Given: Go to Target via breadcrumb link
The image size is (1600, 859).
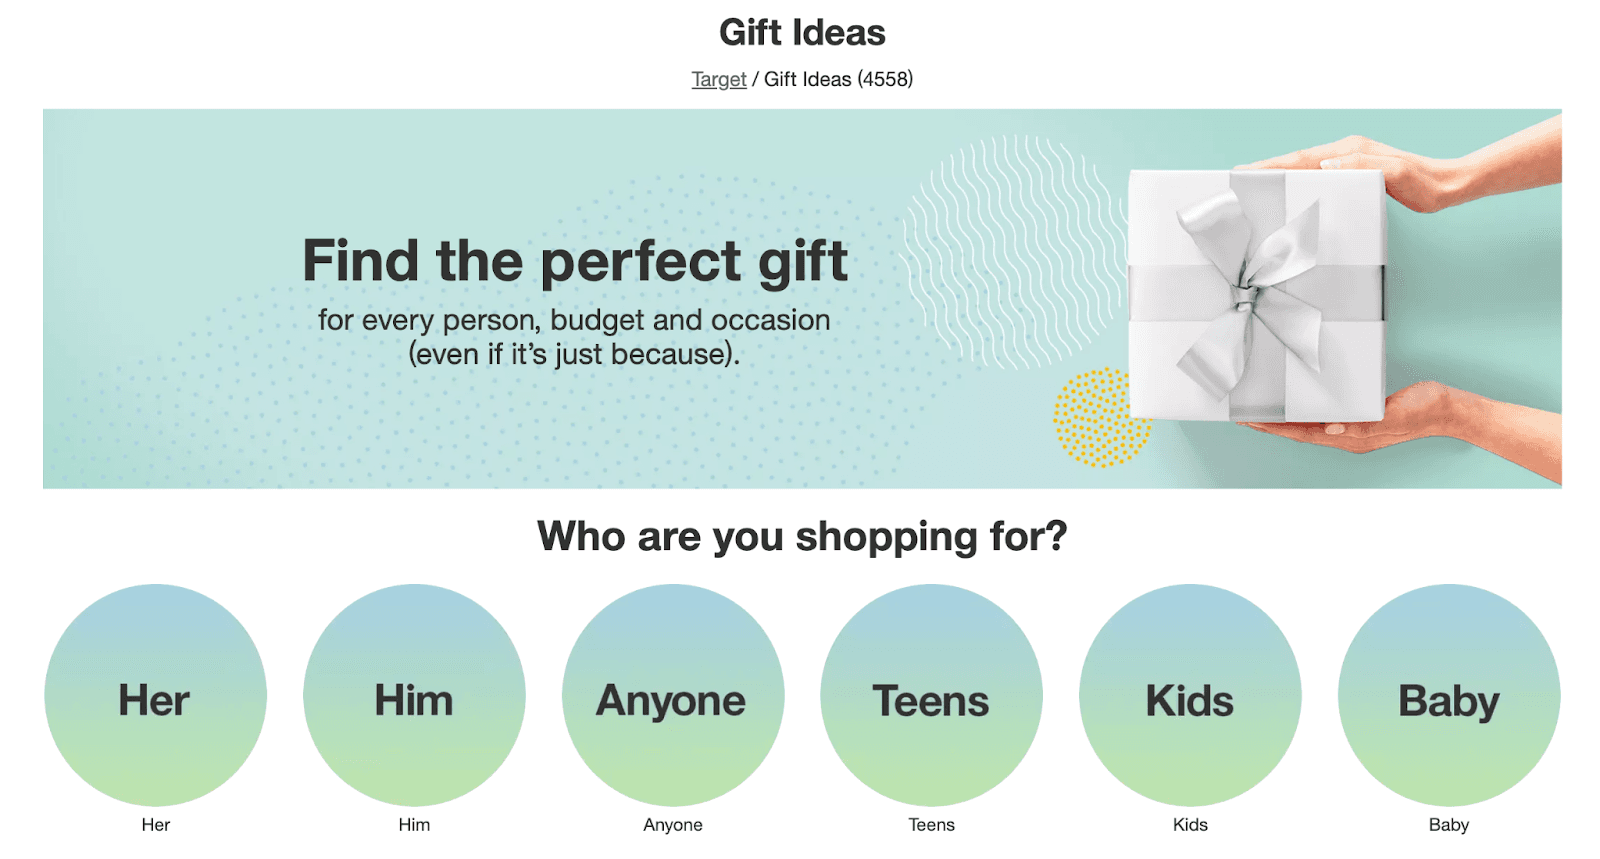Looking at the screenshot, I should click(719, 80).
